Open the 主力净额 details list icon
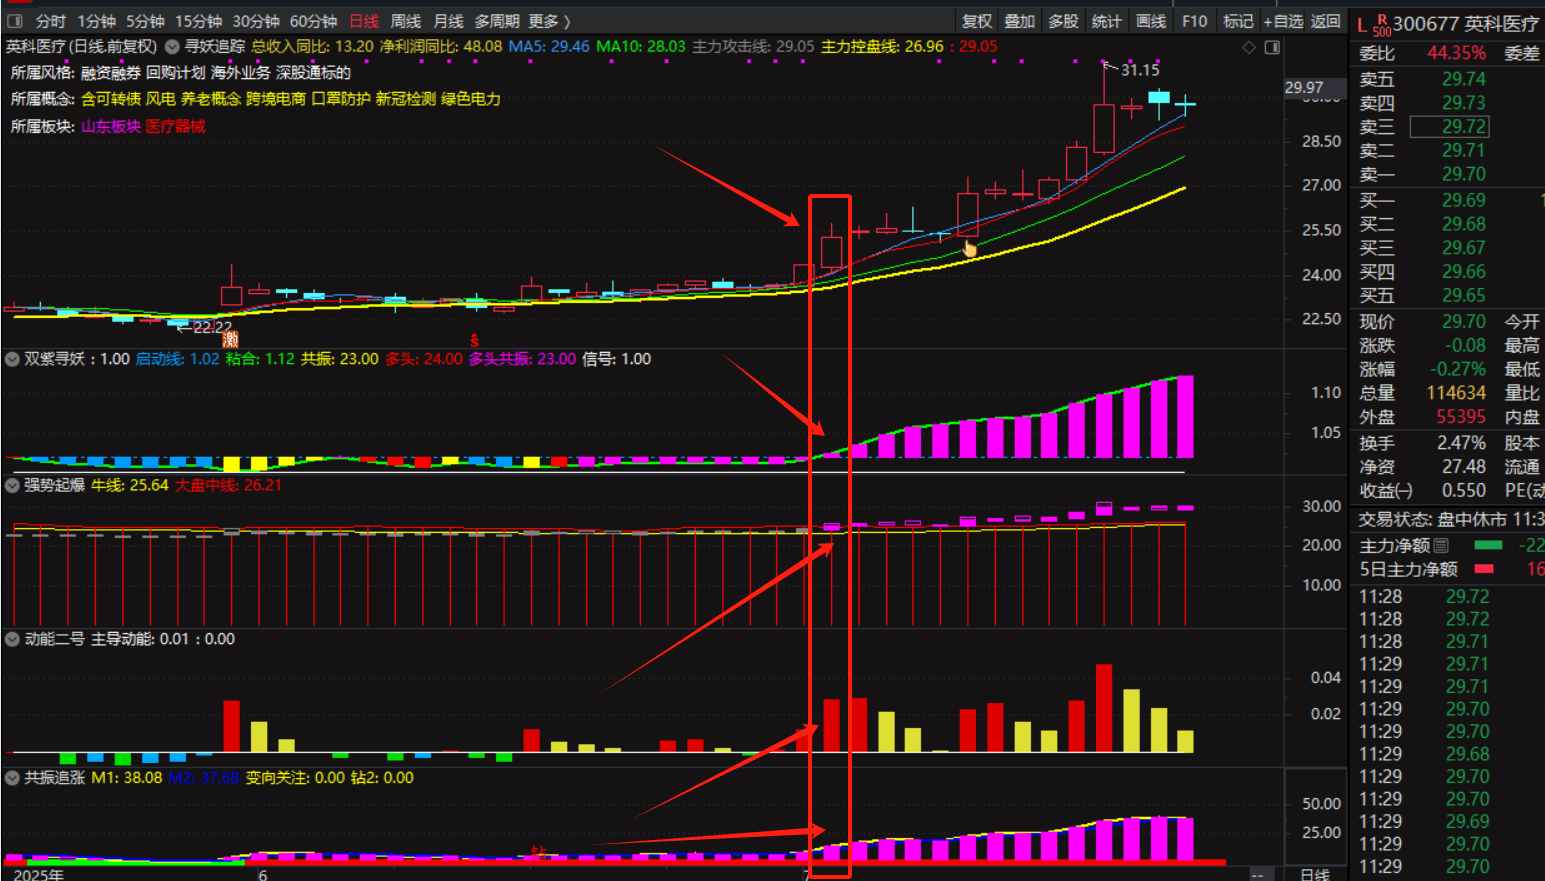This screenshot has height=881, width=1545. 1441,545
